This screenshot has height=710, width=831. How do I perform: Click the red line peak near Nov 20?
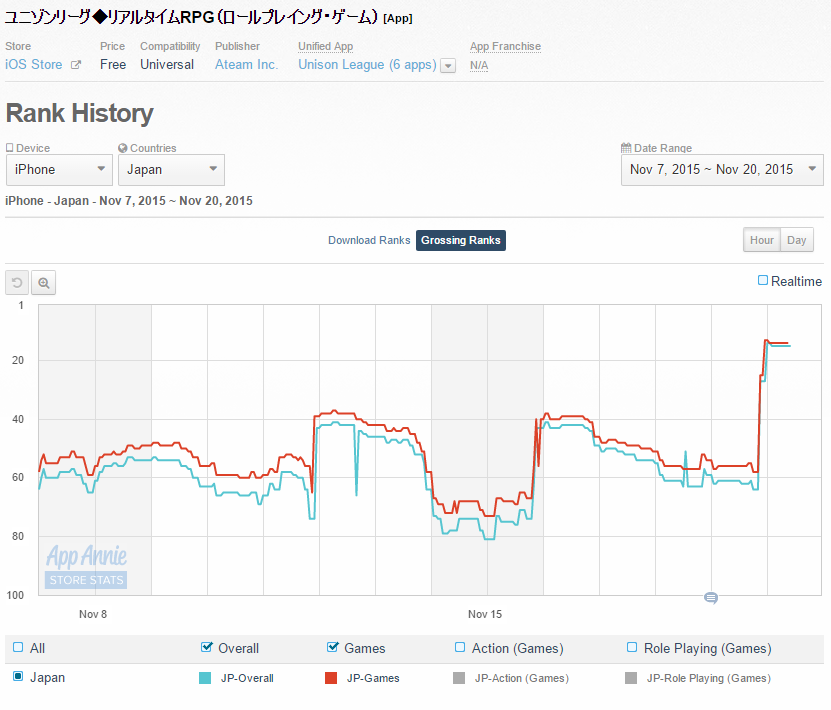coord(766,340)
